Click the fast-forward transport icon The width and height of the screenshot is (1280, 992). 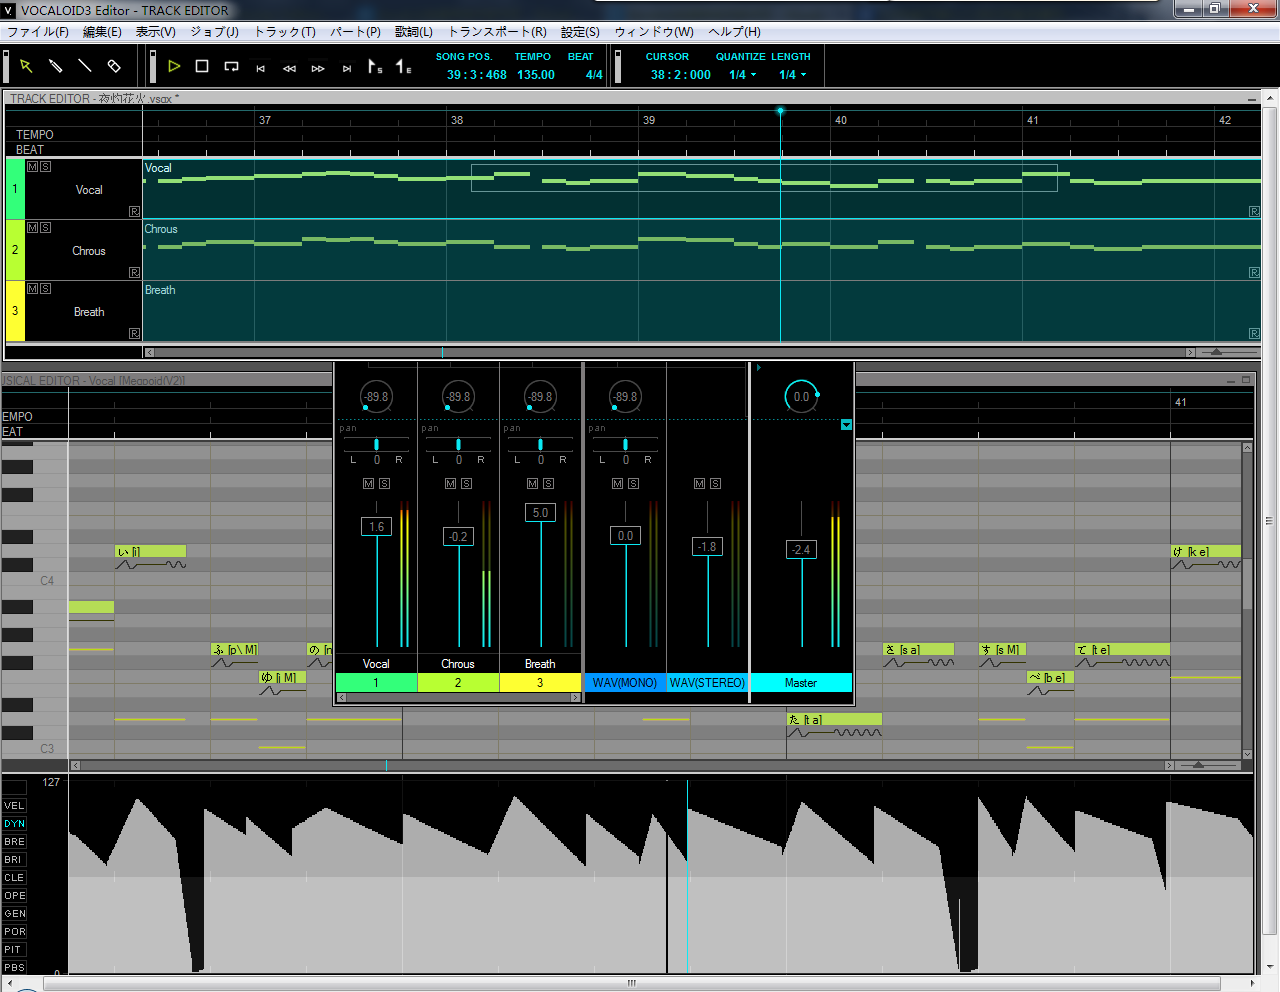[x=318, y=68]
